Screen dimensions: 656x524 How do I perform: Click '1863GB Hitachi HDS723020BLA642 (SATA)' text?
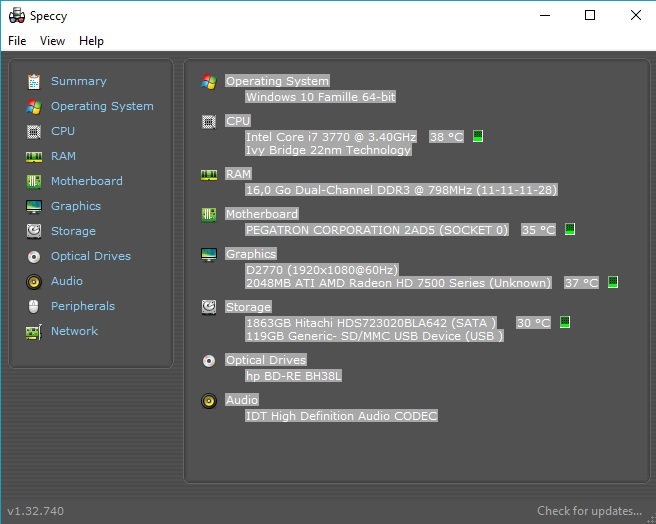point(371,323)
